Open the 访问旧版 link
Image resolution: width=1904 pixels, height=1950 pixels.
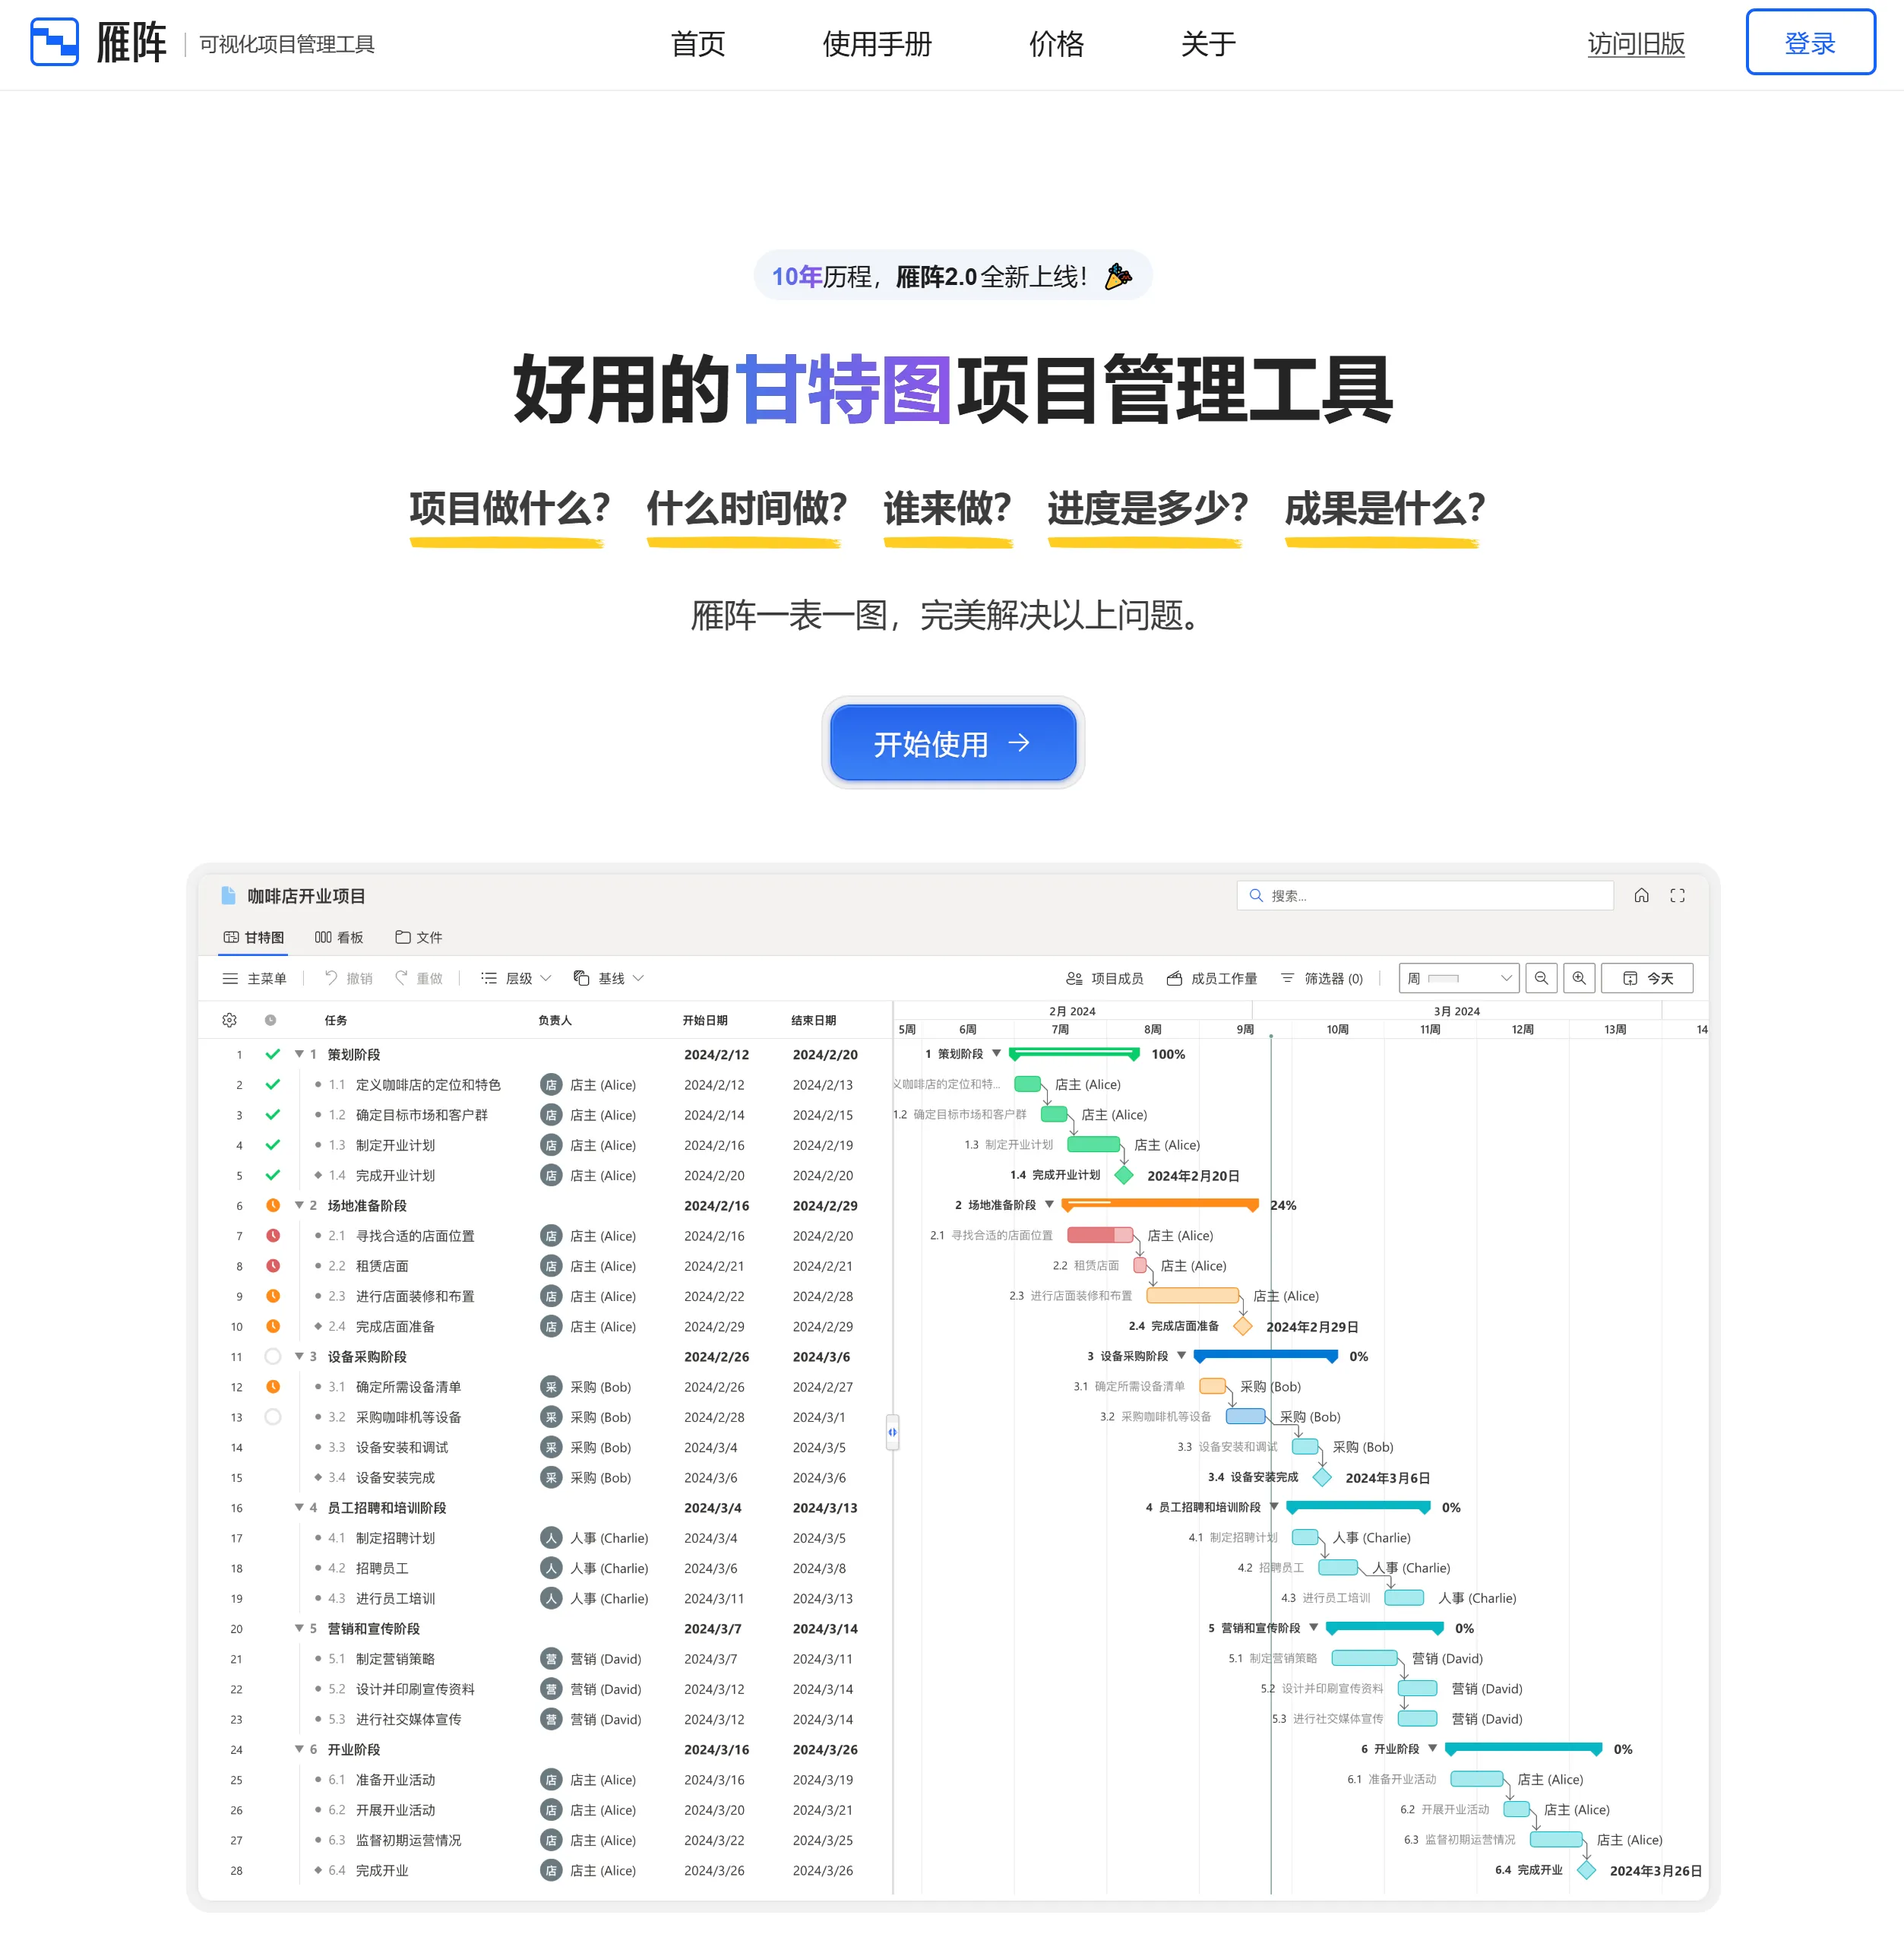coord(1636,44)
